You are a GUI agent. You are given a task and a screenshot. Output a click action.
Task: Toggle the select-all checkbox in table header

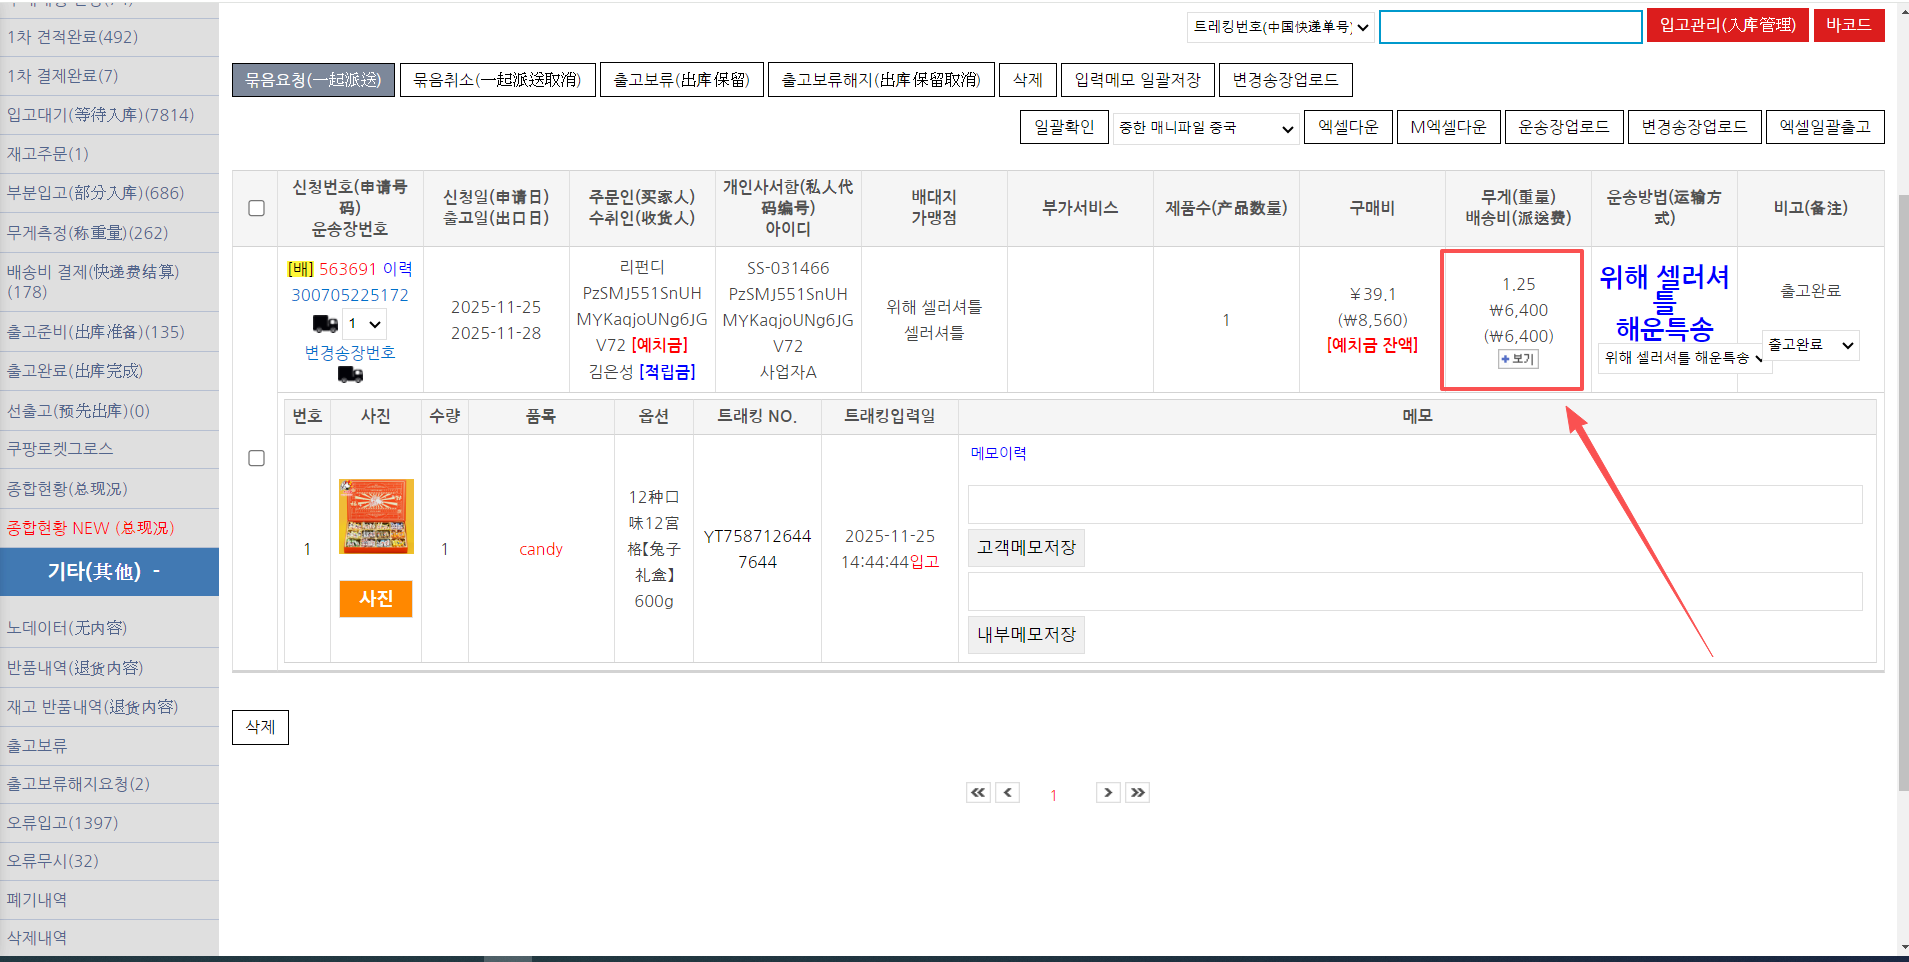(256, 208)
